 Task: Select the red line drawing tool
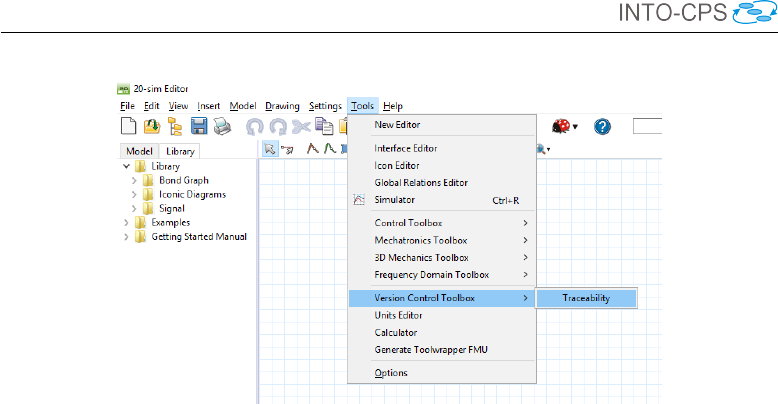[x=312, y=148]
